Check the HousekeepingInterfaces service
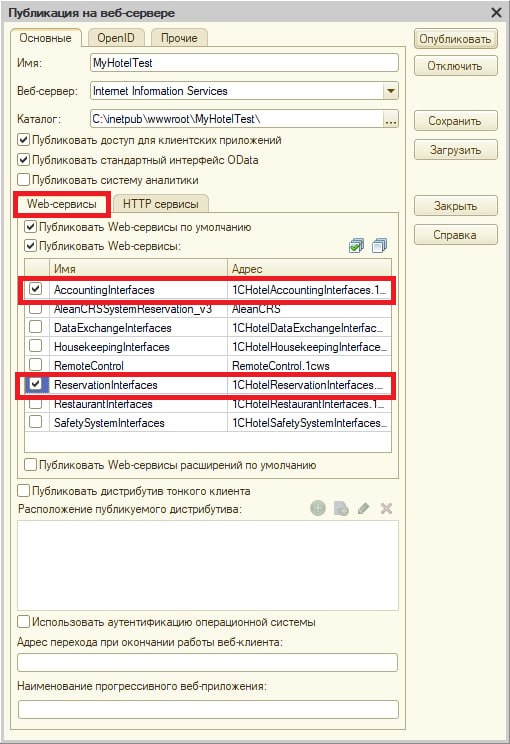This screenshot has width=510, height=744. [36, 346]
